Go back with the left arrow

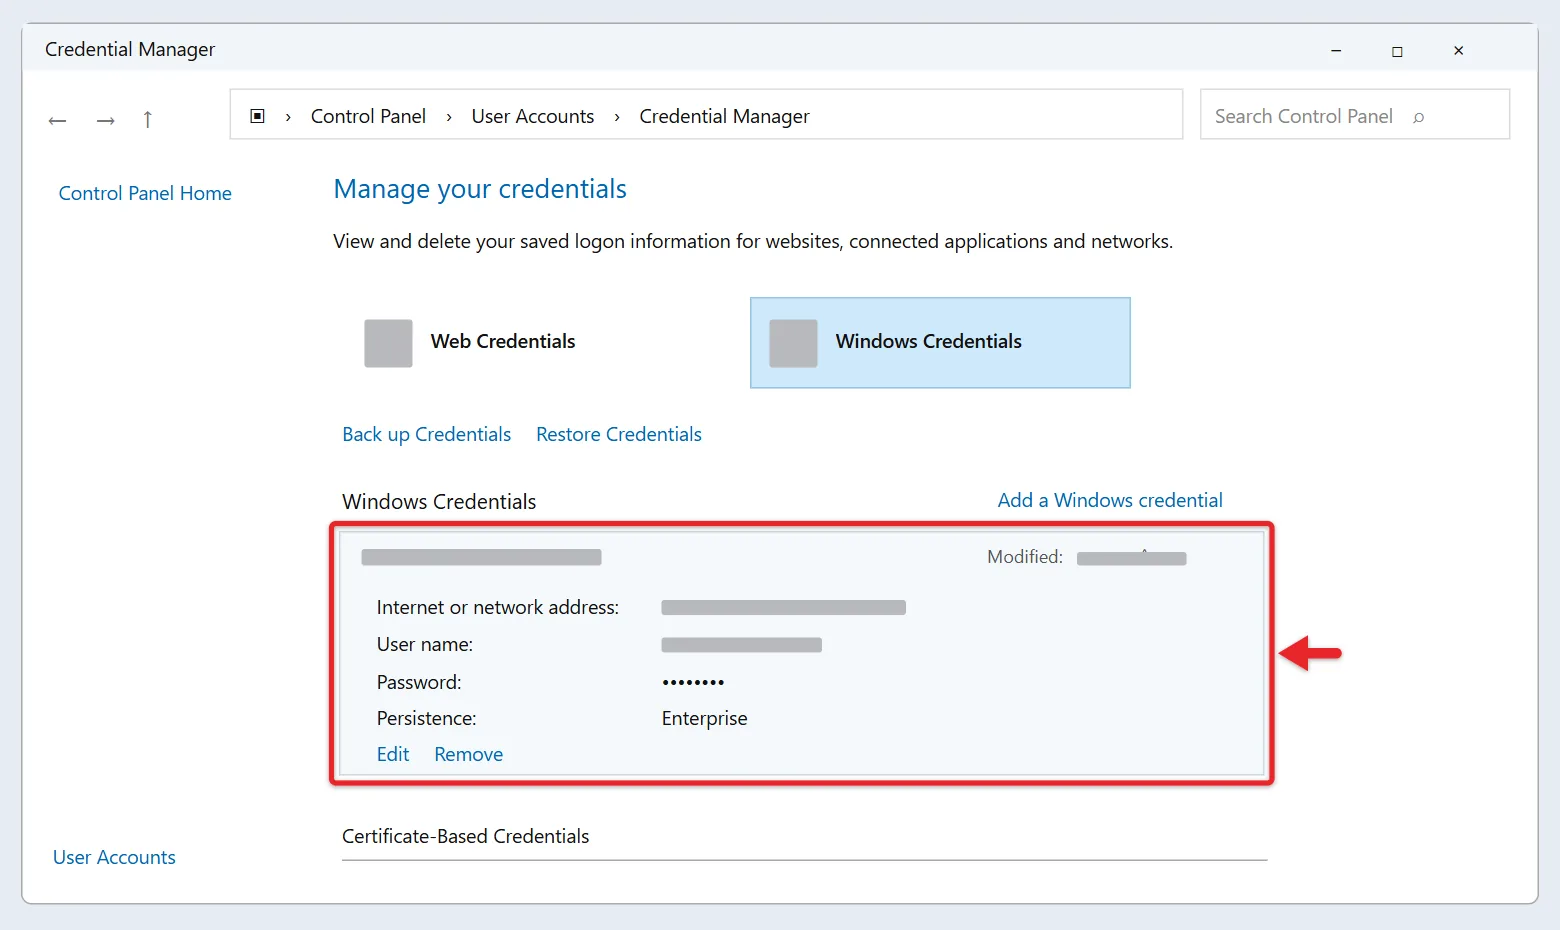57,121
